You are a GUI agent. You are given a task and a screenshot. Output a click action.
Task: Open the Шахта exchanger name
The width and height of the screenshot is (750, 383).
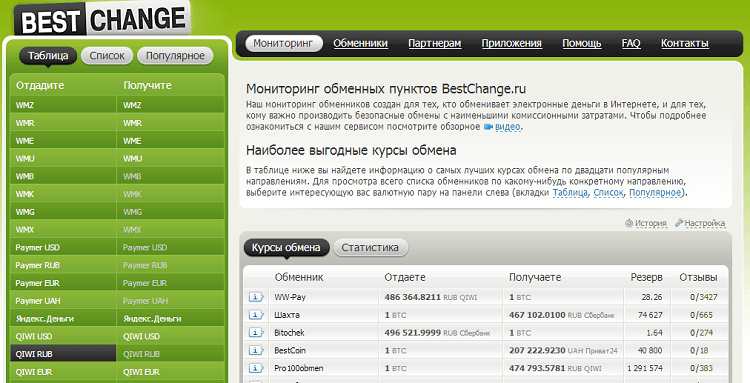coord(287,315)
